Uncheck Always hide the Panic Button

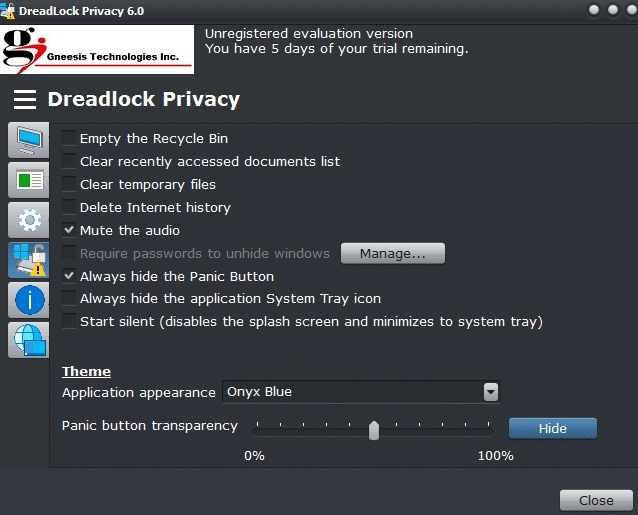69,276
